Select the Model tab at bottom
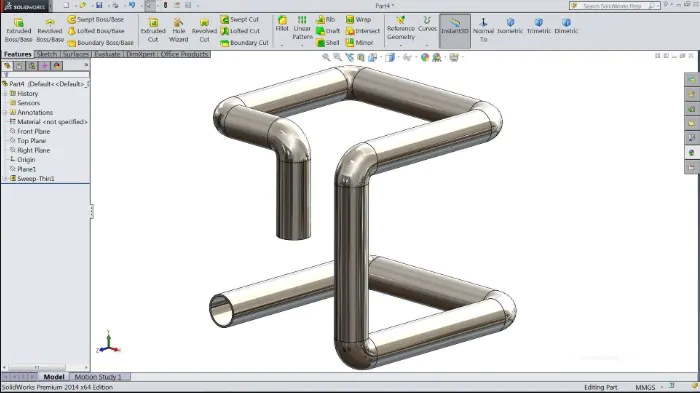 54,377
